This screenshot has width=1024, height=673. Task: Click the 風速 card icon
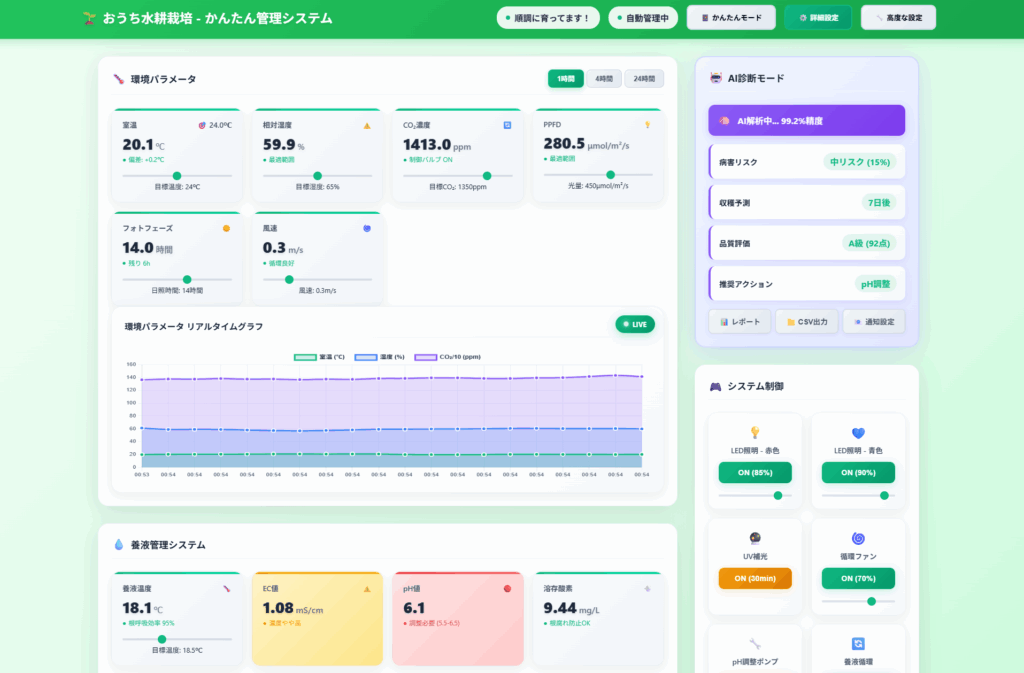[x=367, y=228]
